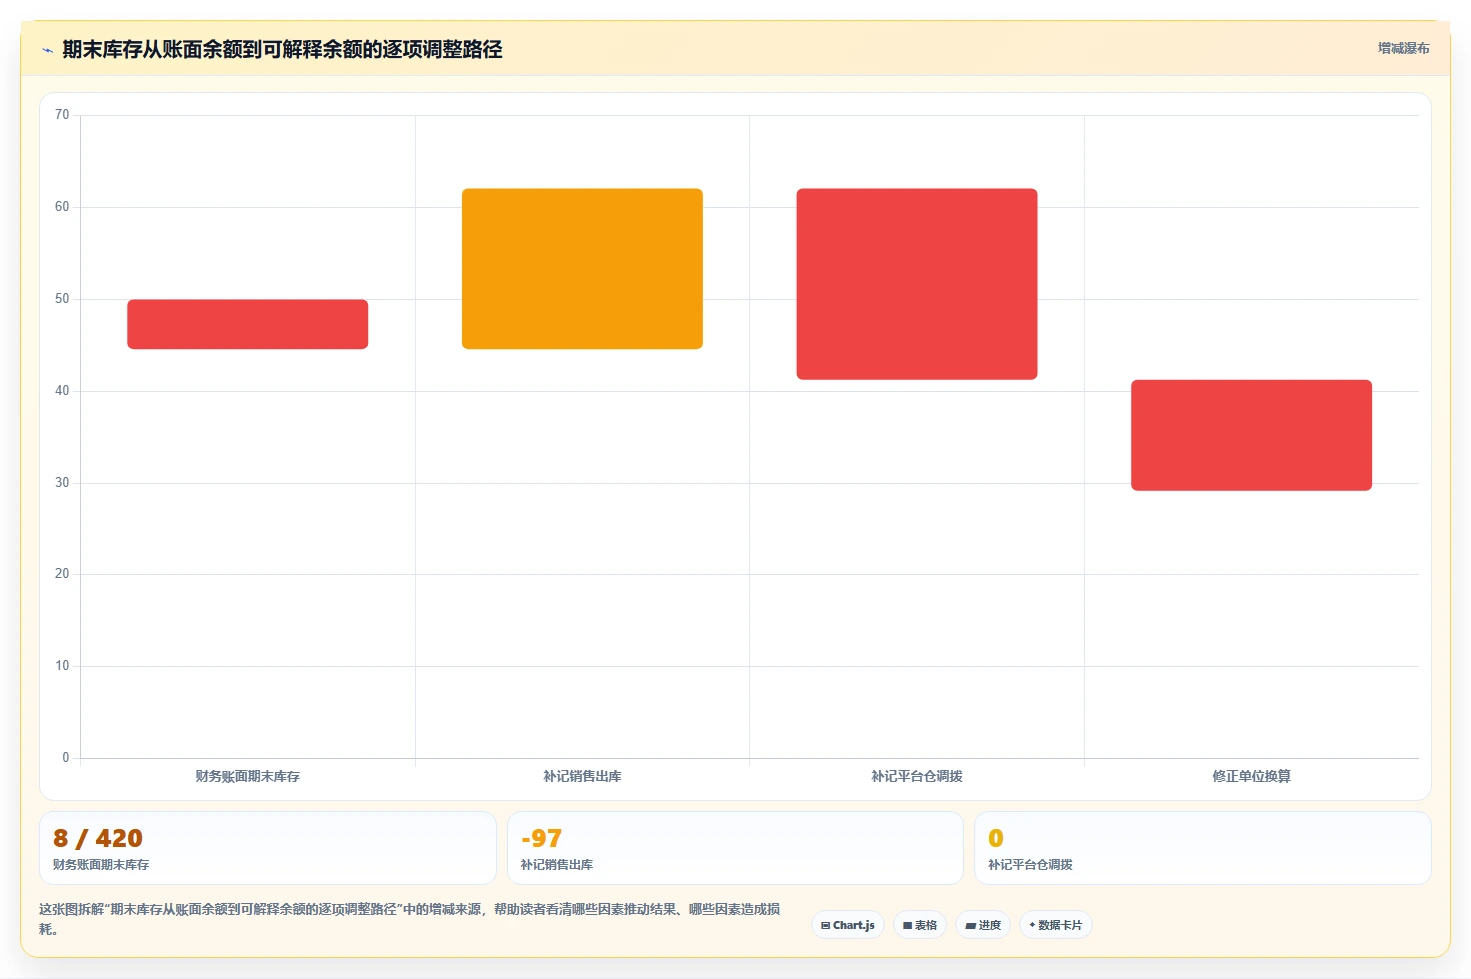Click the 增减瀑布 label in the header
Screen dimensions: 1471x979
[1403, 48]
